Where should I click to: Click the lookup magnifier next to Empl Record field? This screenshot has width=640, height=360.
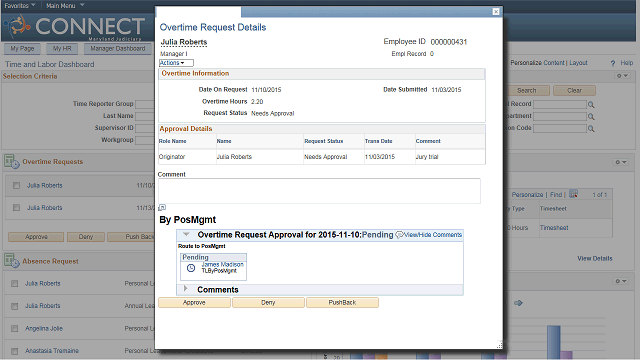(x=591, y=104)
